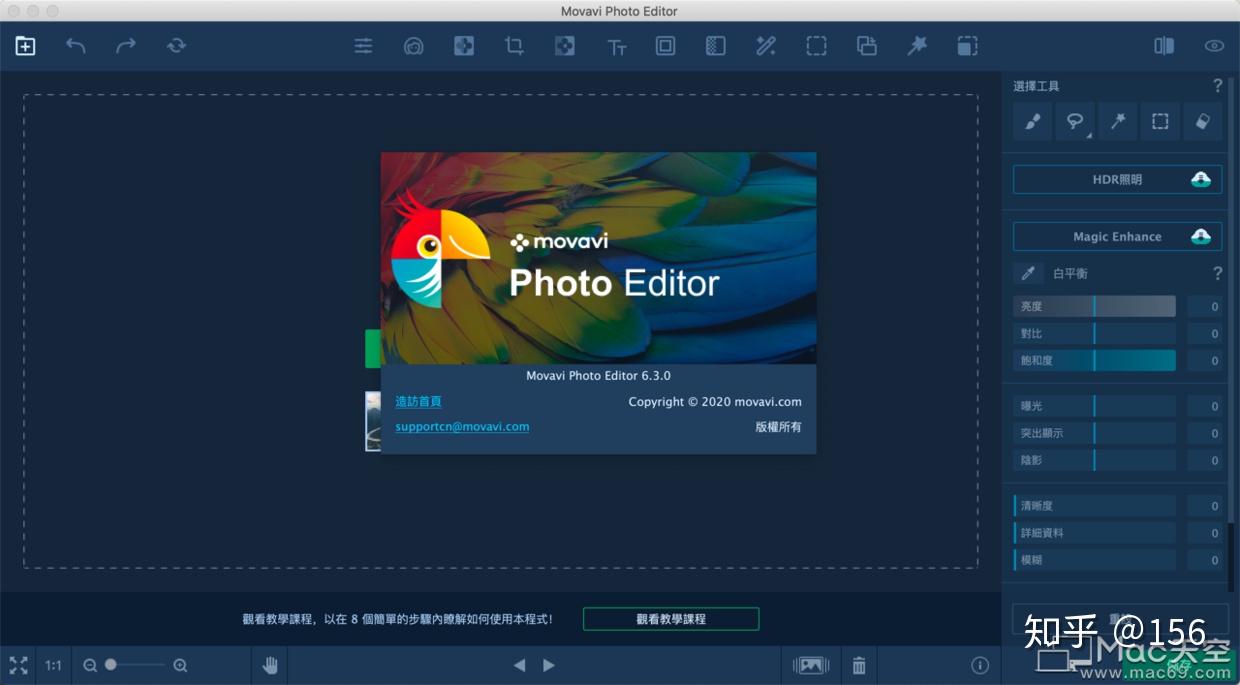Open help for 選擇工具 section
This screenshot has height=685, width=1240.
pos(1217,86)
